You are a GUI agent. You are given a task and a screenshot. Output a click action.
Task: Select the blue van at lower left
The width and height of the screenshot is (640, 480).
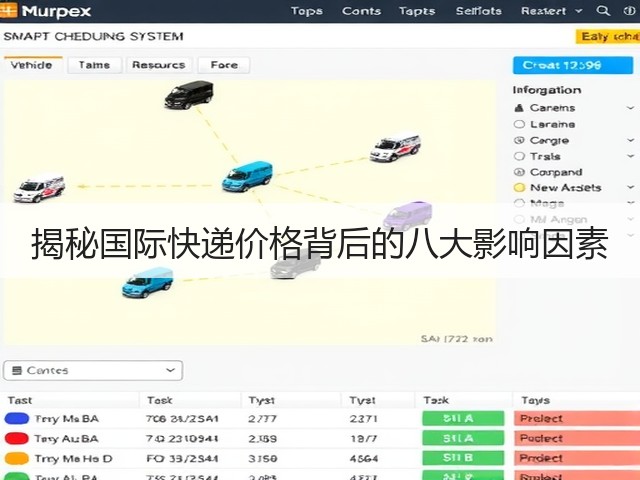(148, 282)
